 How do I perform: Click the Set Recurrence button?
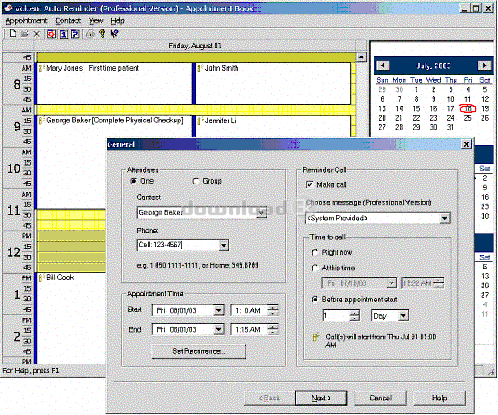pyautogui.click(x=199, y=351)
